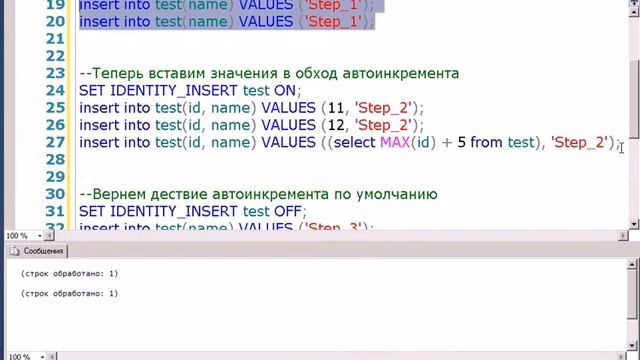Click the messages pane scrollbar up arrow

pos(632,264)
